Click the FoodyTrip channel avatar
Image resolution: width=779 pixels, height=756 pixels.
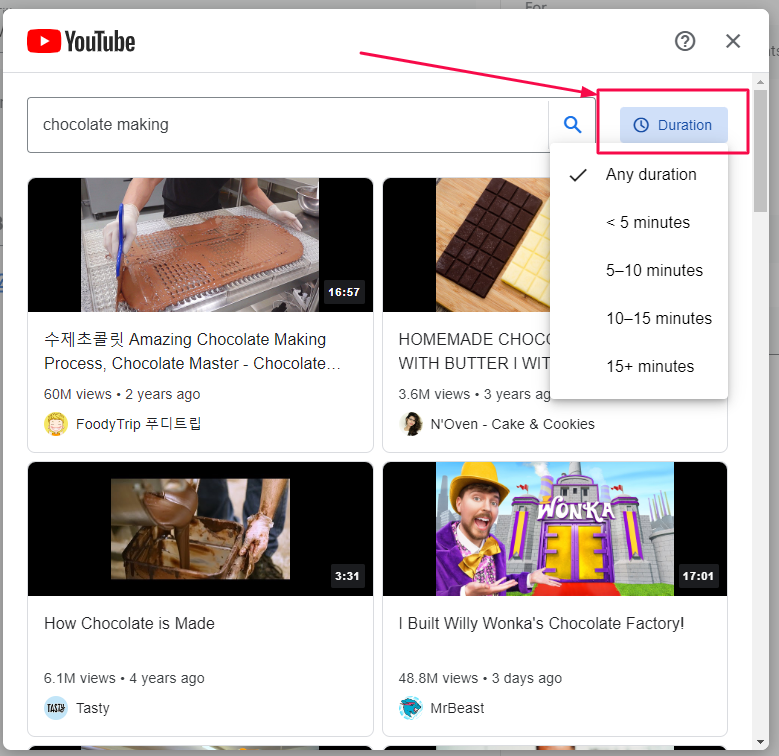56,424
